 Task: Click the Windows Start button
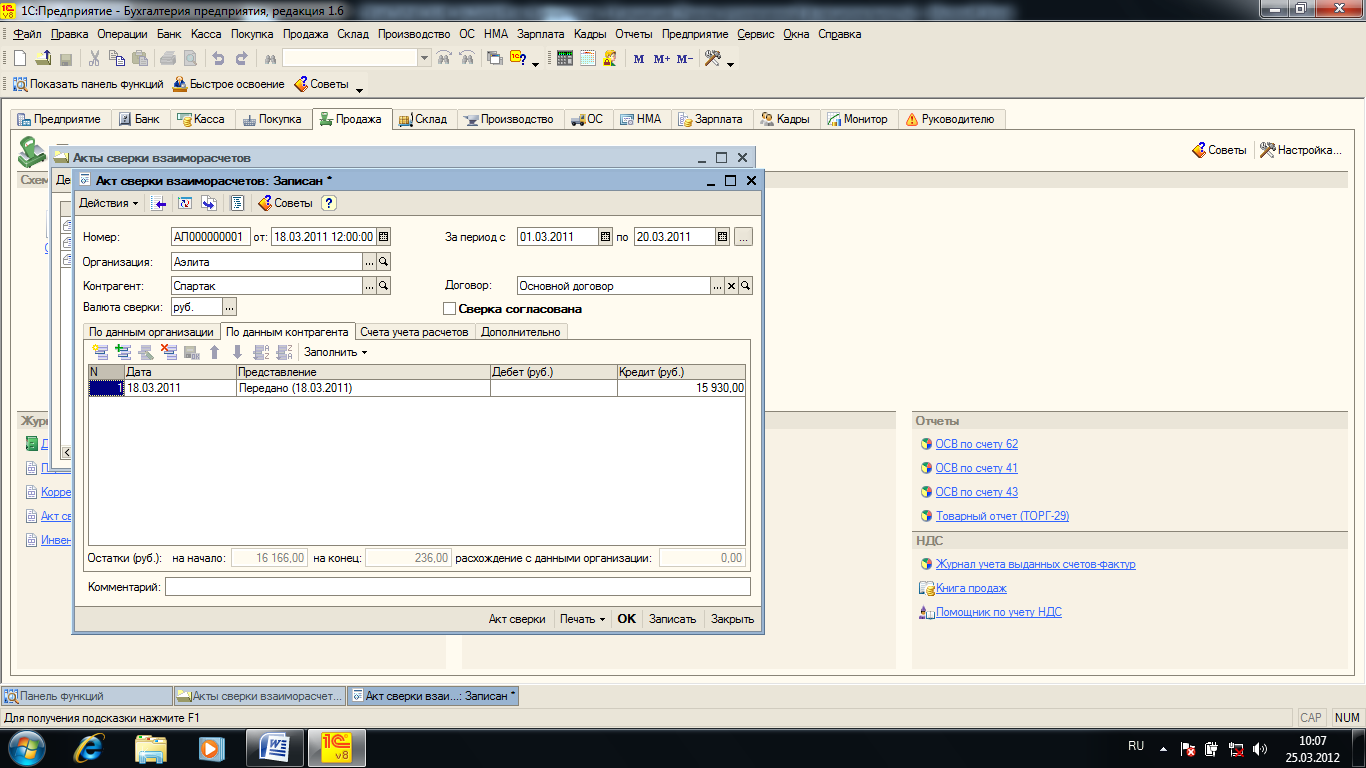pyautogui.click(x=27, y=747)
